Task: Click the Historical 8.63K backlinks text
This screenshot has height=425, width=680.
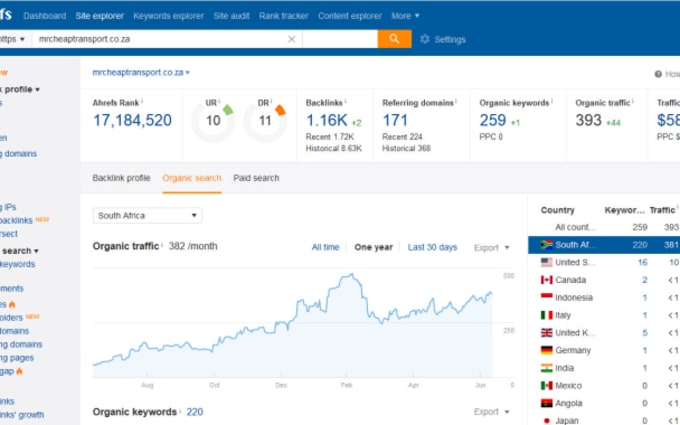Action: pos(333,148)
